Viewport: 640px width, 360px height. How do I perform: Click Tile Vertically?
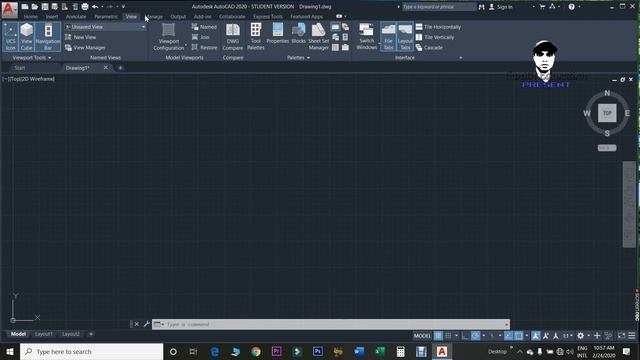[x=435, y=37]
